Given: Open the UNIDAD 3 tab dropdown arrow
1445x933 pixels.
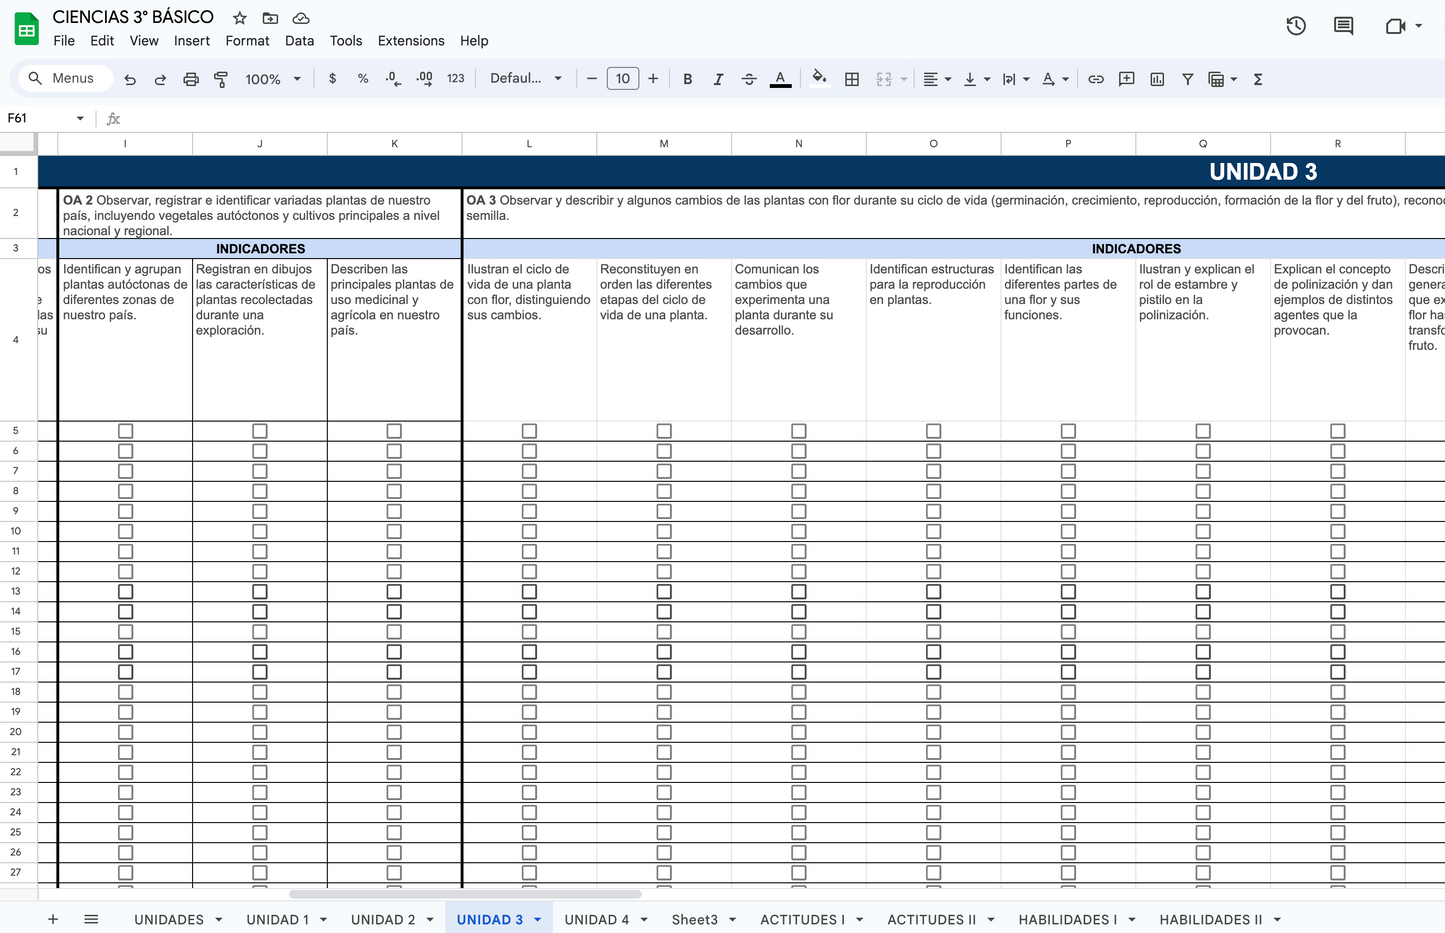Looking at the screenshot, I should pos(538,920).
